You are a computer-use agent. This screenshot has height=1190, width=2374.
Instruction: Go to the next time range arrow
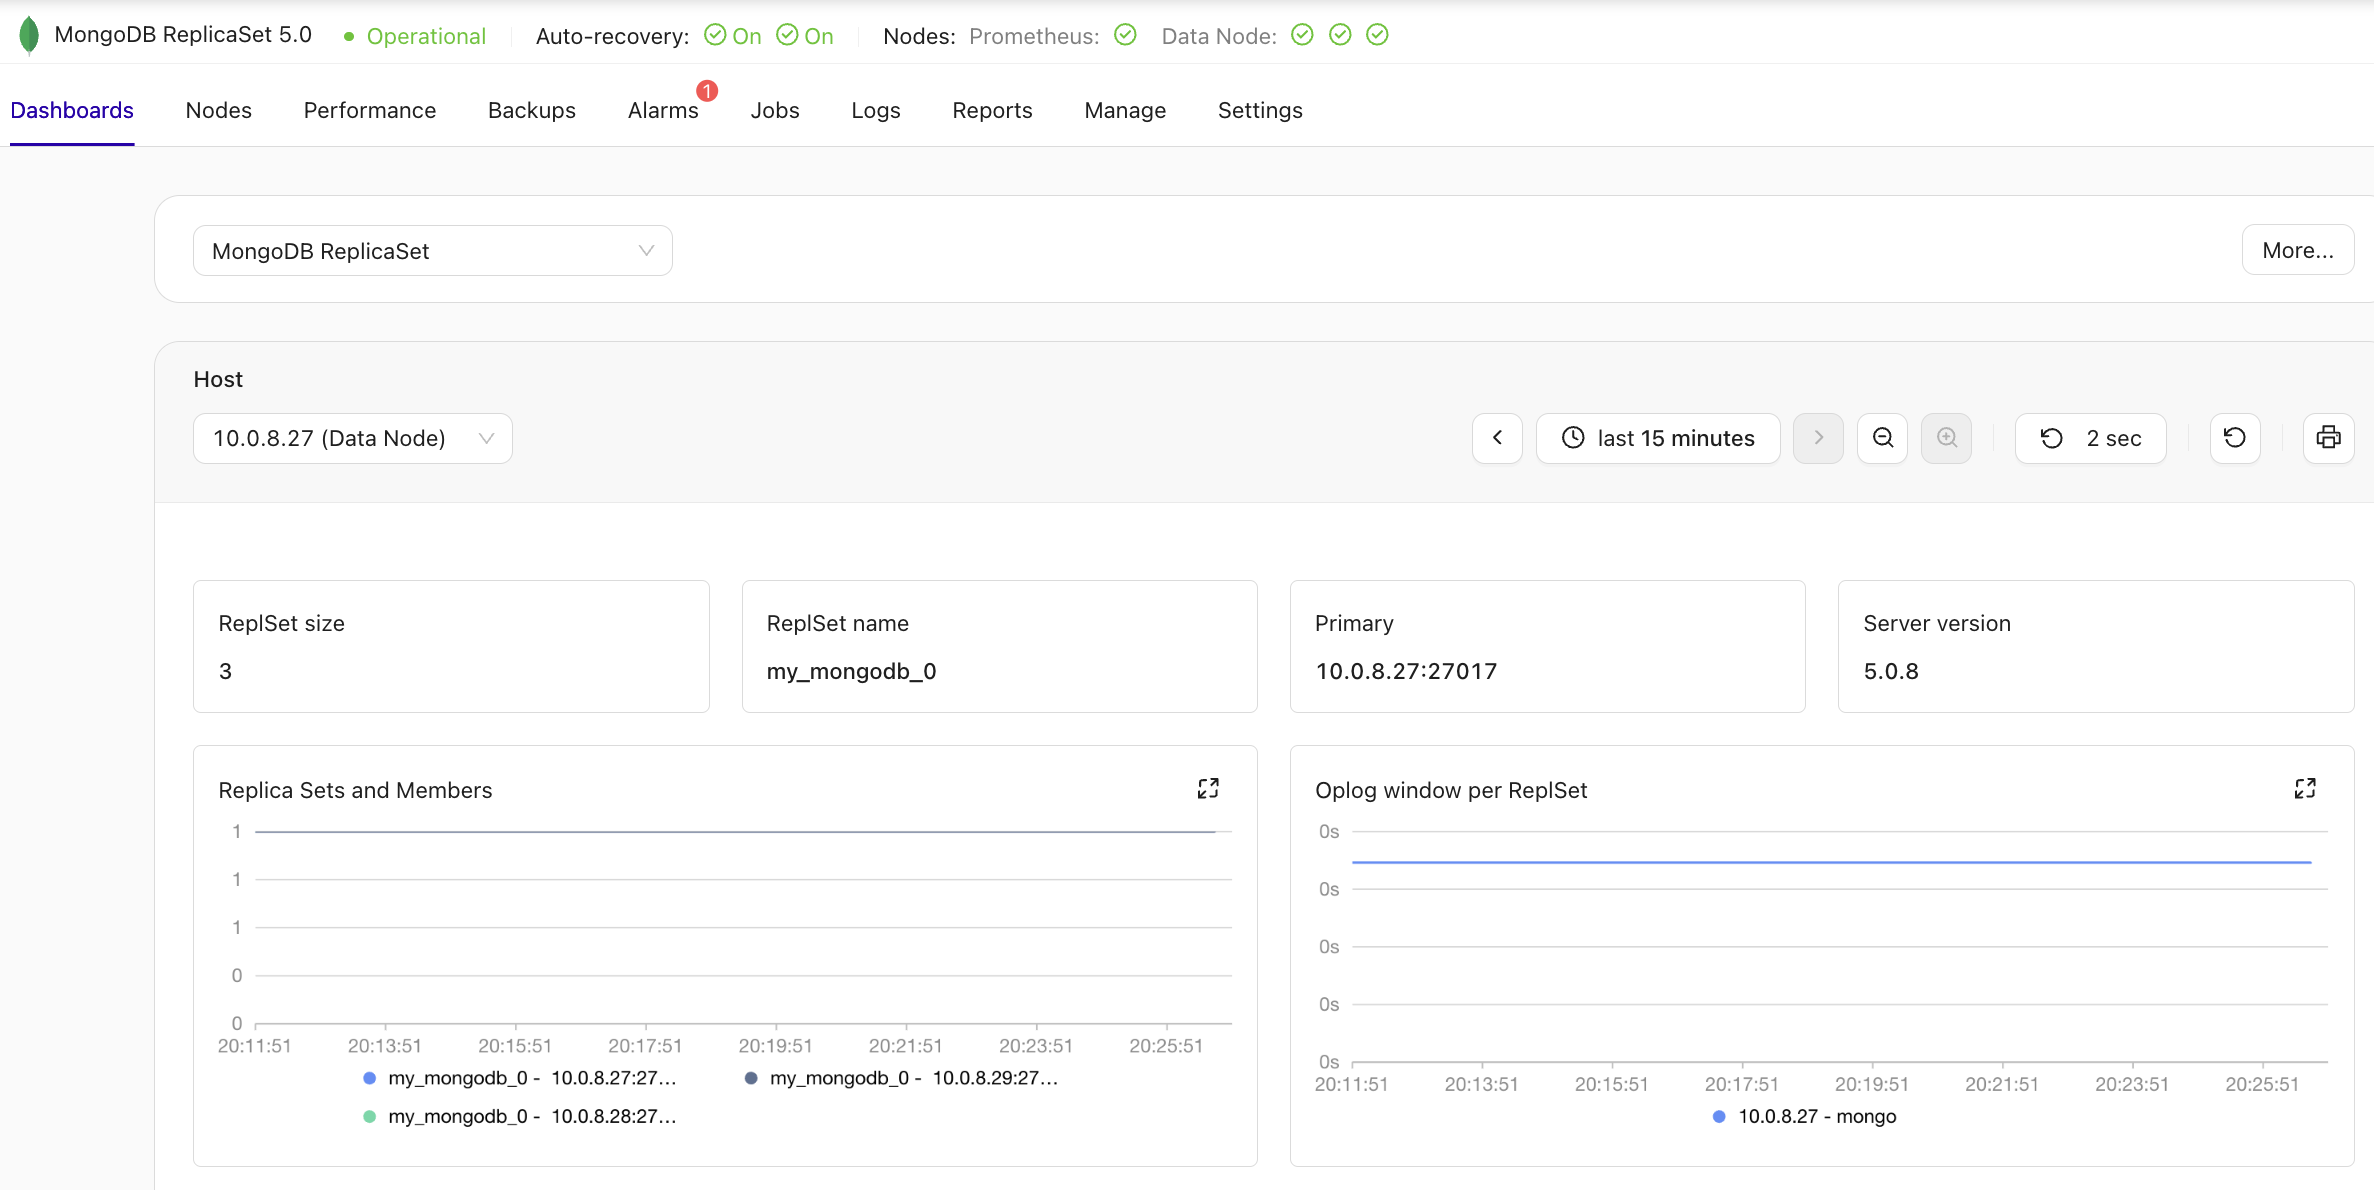tap(1818, 438)
